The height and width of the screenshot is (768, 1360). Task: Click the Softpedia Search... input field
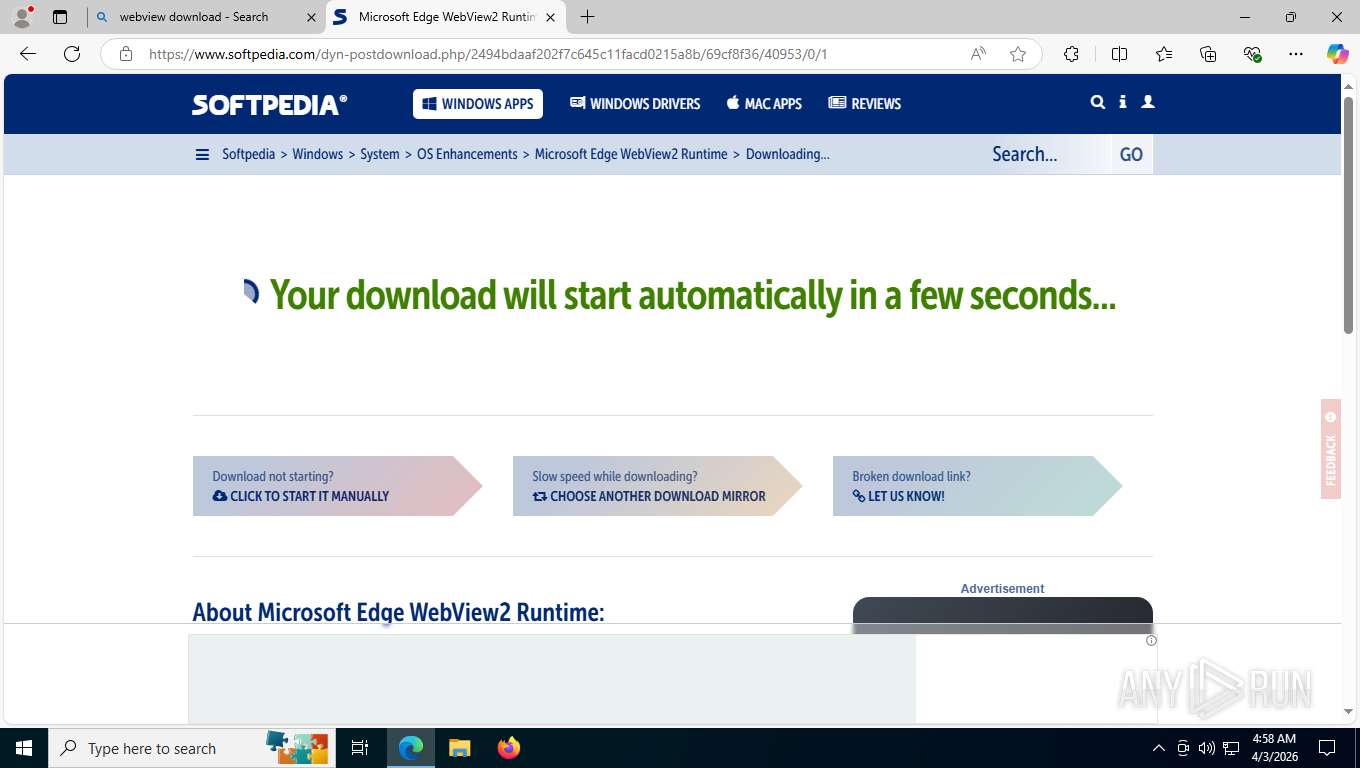coord(1046,154)
